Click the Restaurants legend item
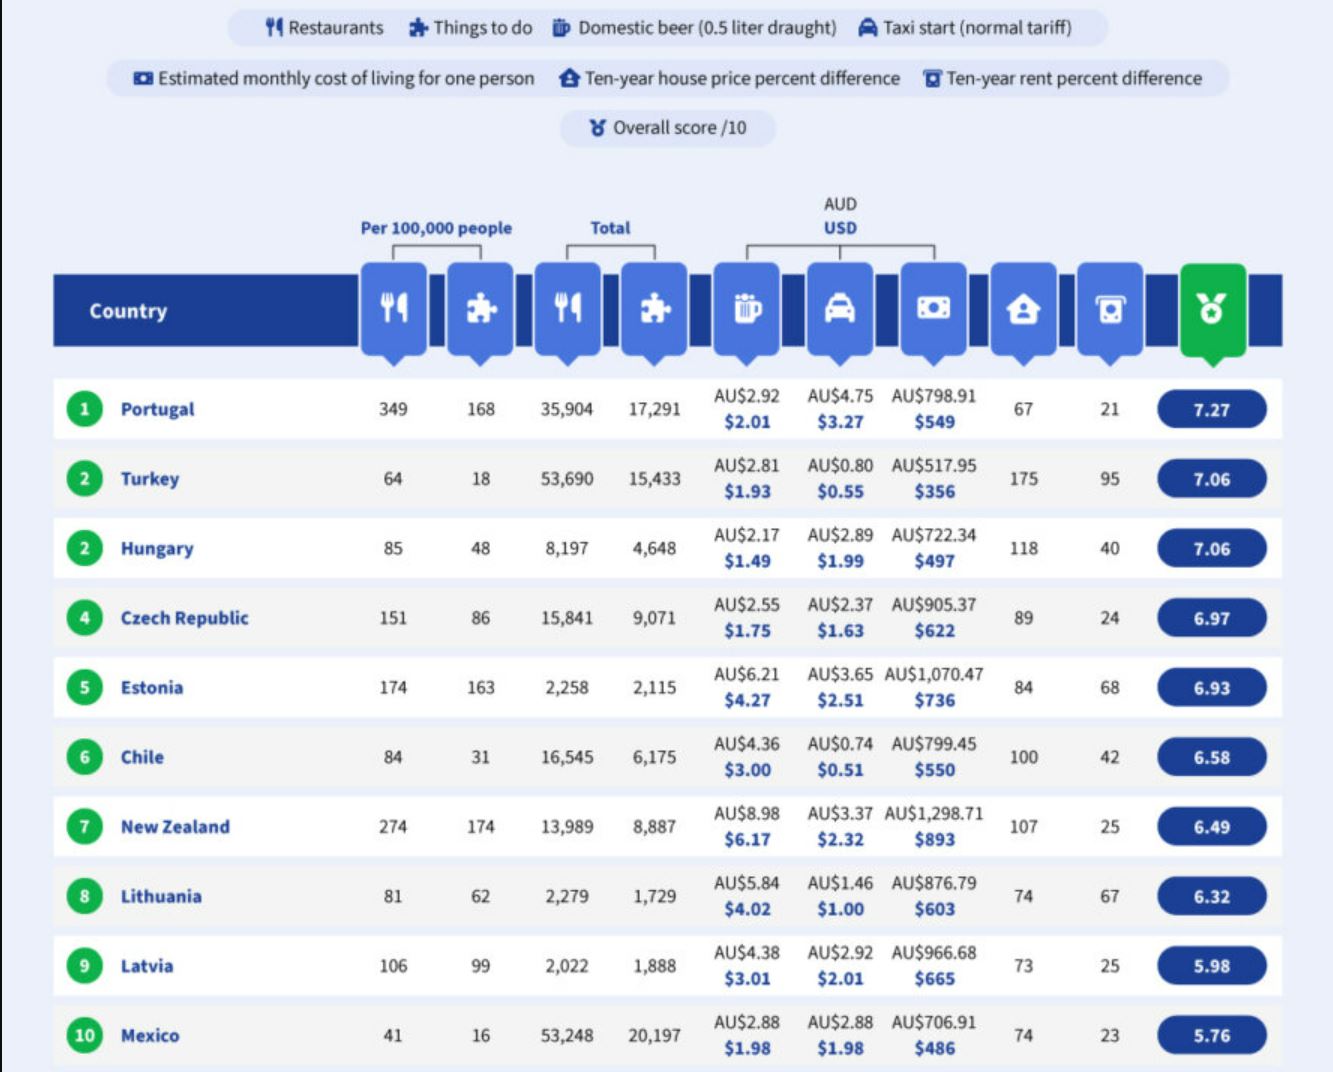 324,28
